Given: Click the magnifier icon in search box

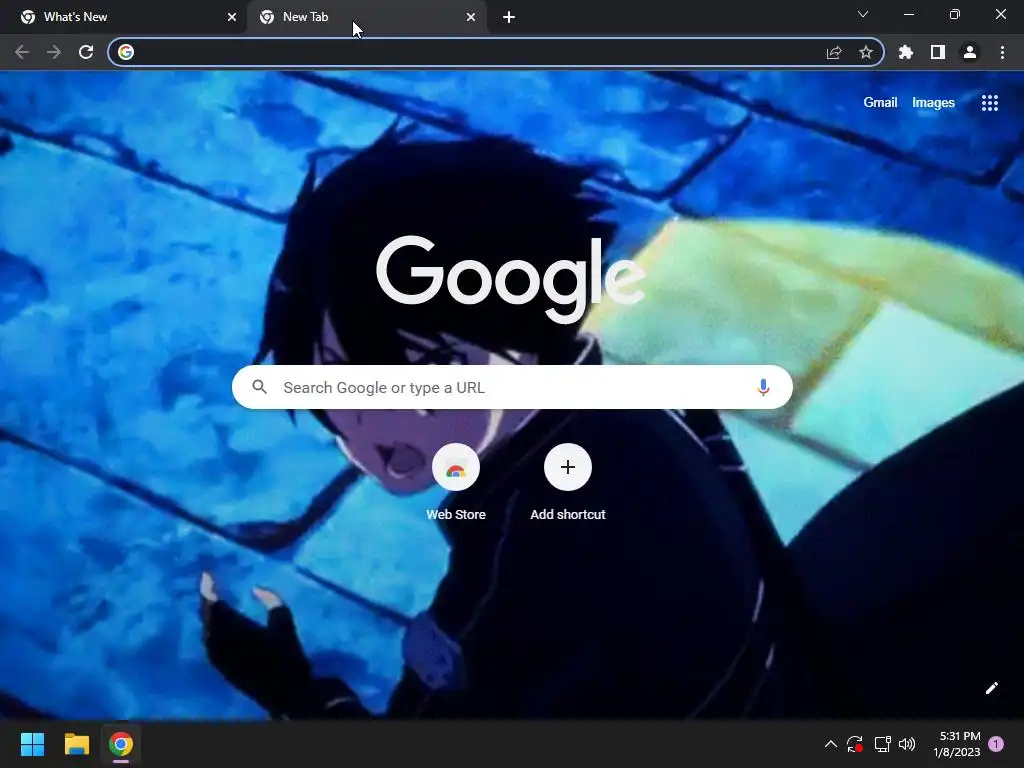Looking at the screenshot, I should click(260, 387).
